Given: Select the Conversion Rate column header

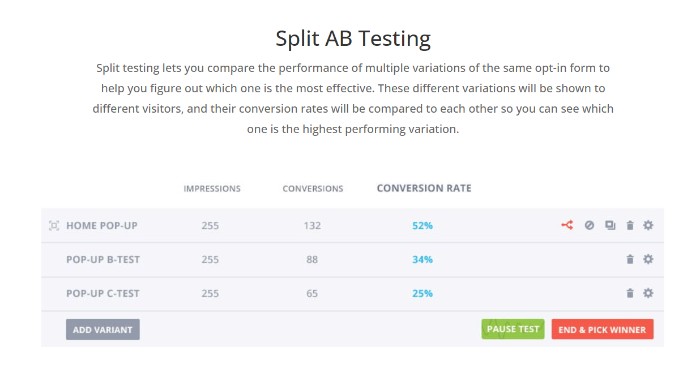Looking at the screenshot, I should pos(424,188).
